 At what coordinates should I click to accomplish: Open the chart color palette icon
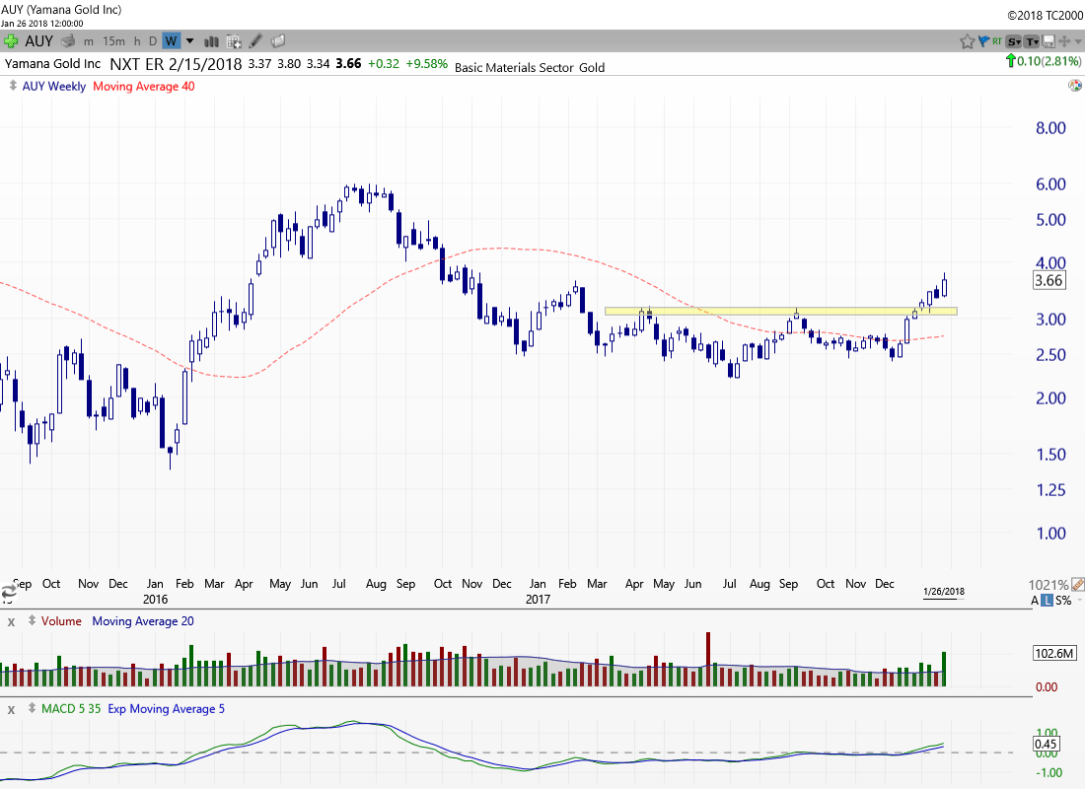[1074, 86]
